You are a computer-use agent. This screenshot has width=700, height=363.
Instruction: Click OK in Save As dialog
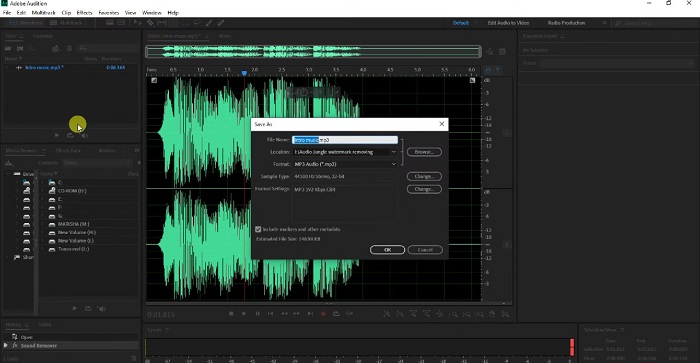pos(387,250)
